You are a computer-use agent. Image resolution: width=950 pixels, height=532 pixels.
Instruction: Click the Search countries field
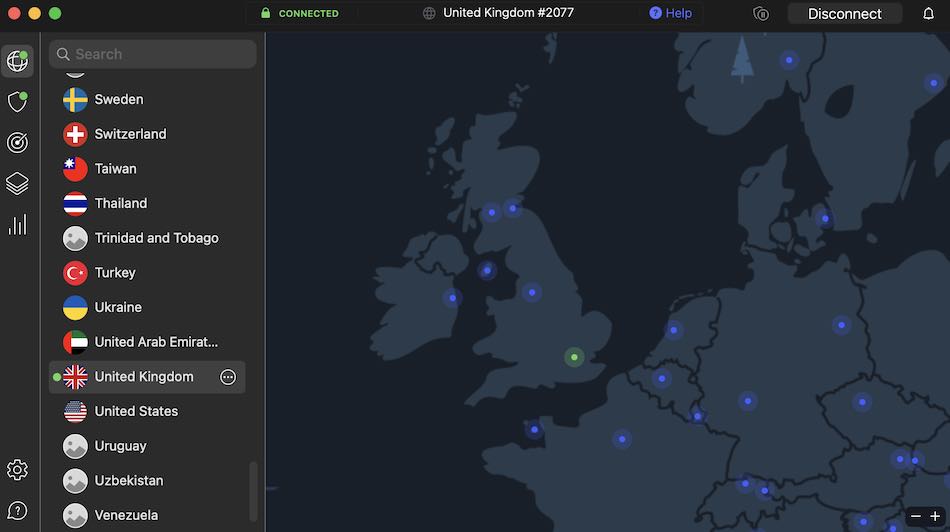[x=153, y=54]
